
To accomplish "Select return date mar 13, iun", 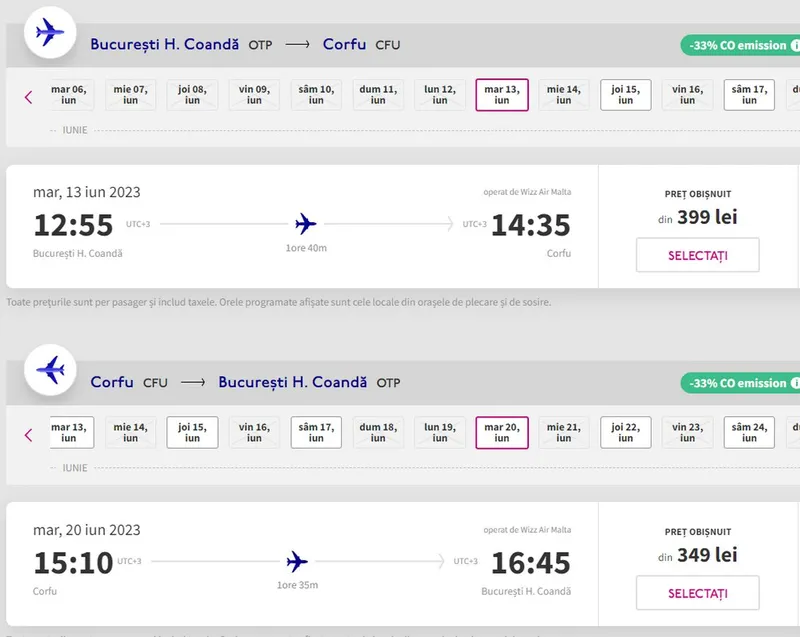I will (x=70, y=433).
